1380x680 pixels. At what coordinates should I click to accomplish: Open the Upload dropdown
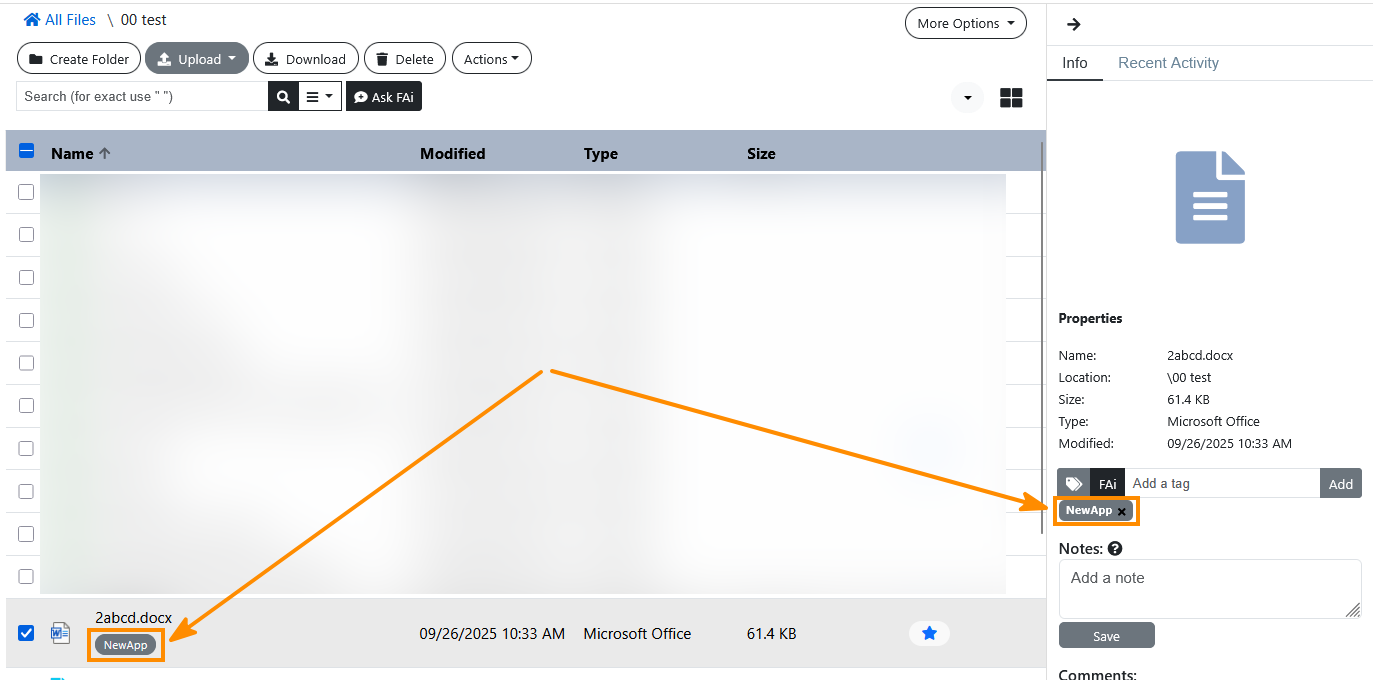point(197,59)
